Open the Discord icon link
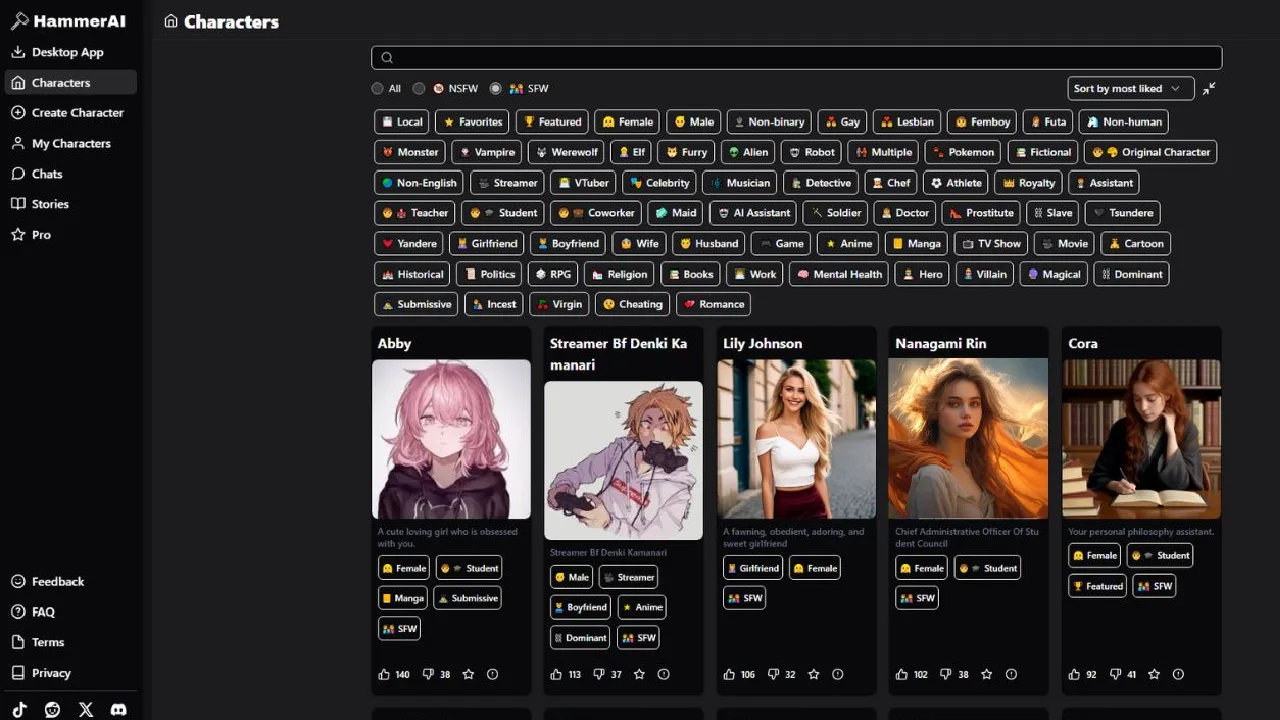The height and width of the screenshot is (720, 1280). [x=118, y=709]
